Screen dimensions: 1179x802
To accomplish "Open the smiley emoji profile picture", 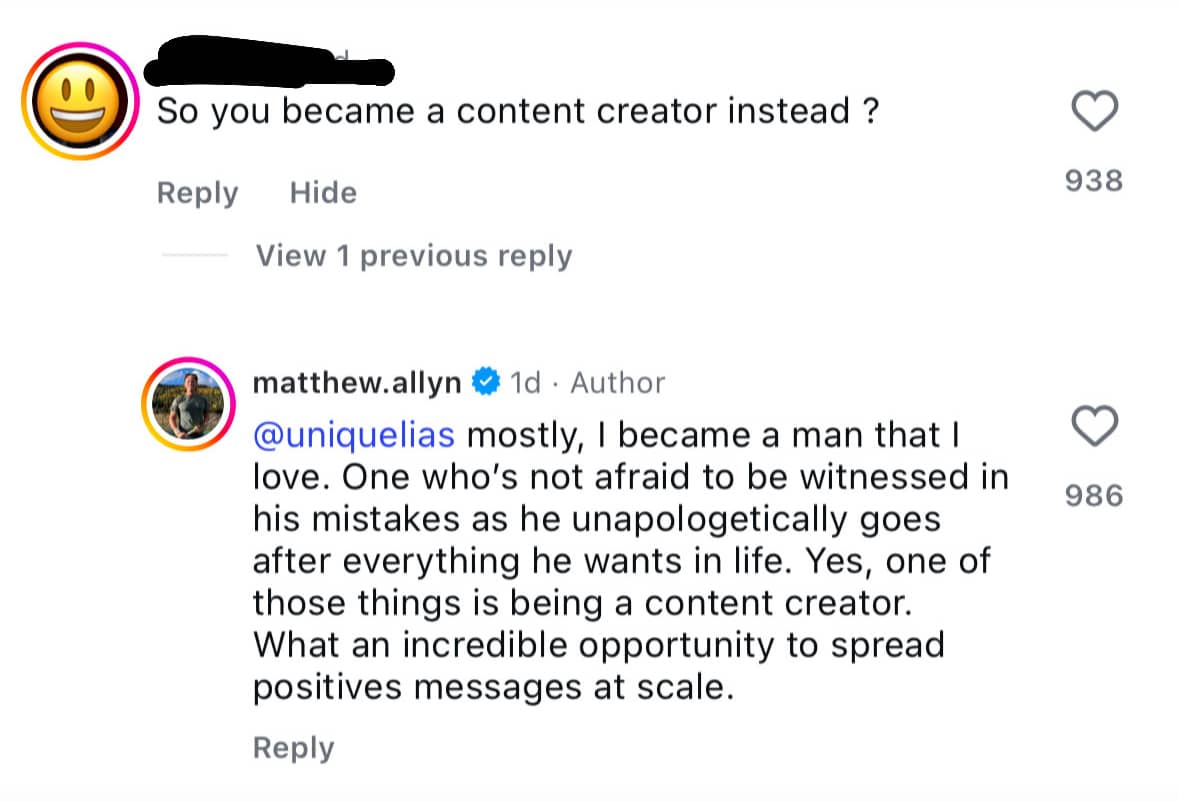I will point(80,101).
